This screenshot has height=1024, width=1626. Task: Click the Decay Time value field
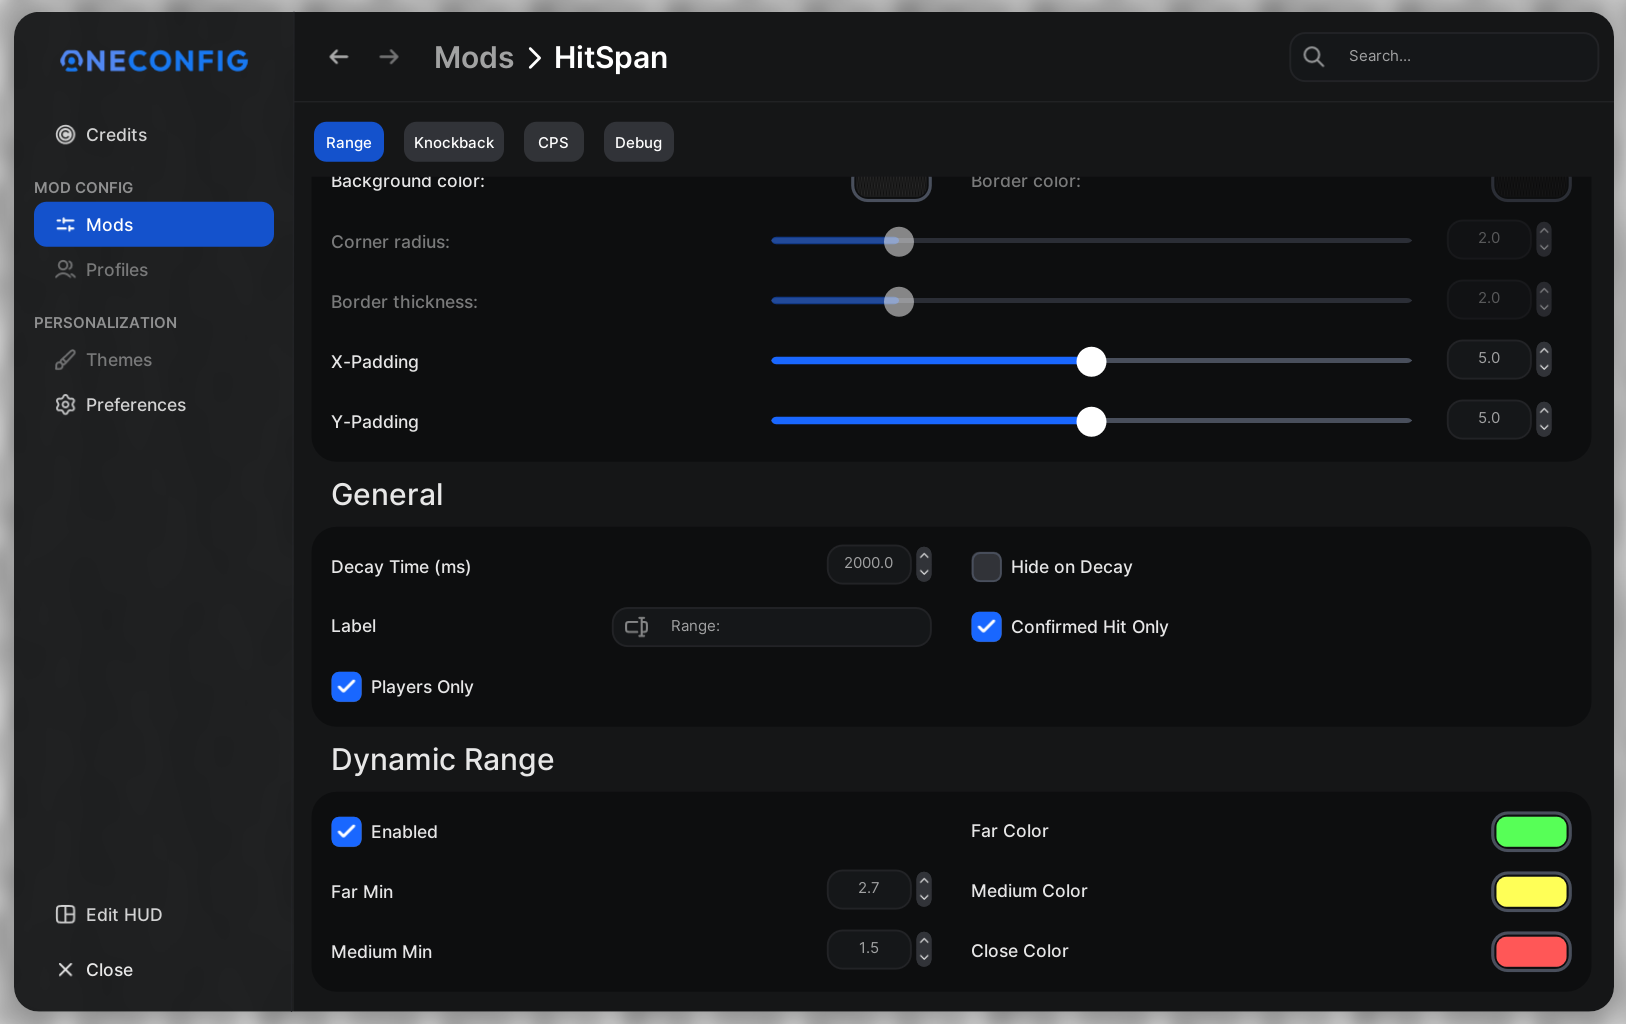(869, 564)
